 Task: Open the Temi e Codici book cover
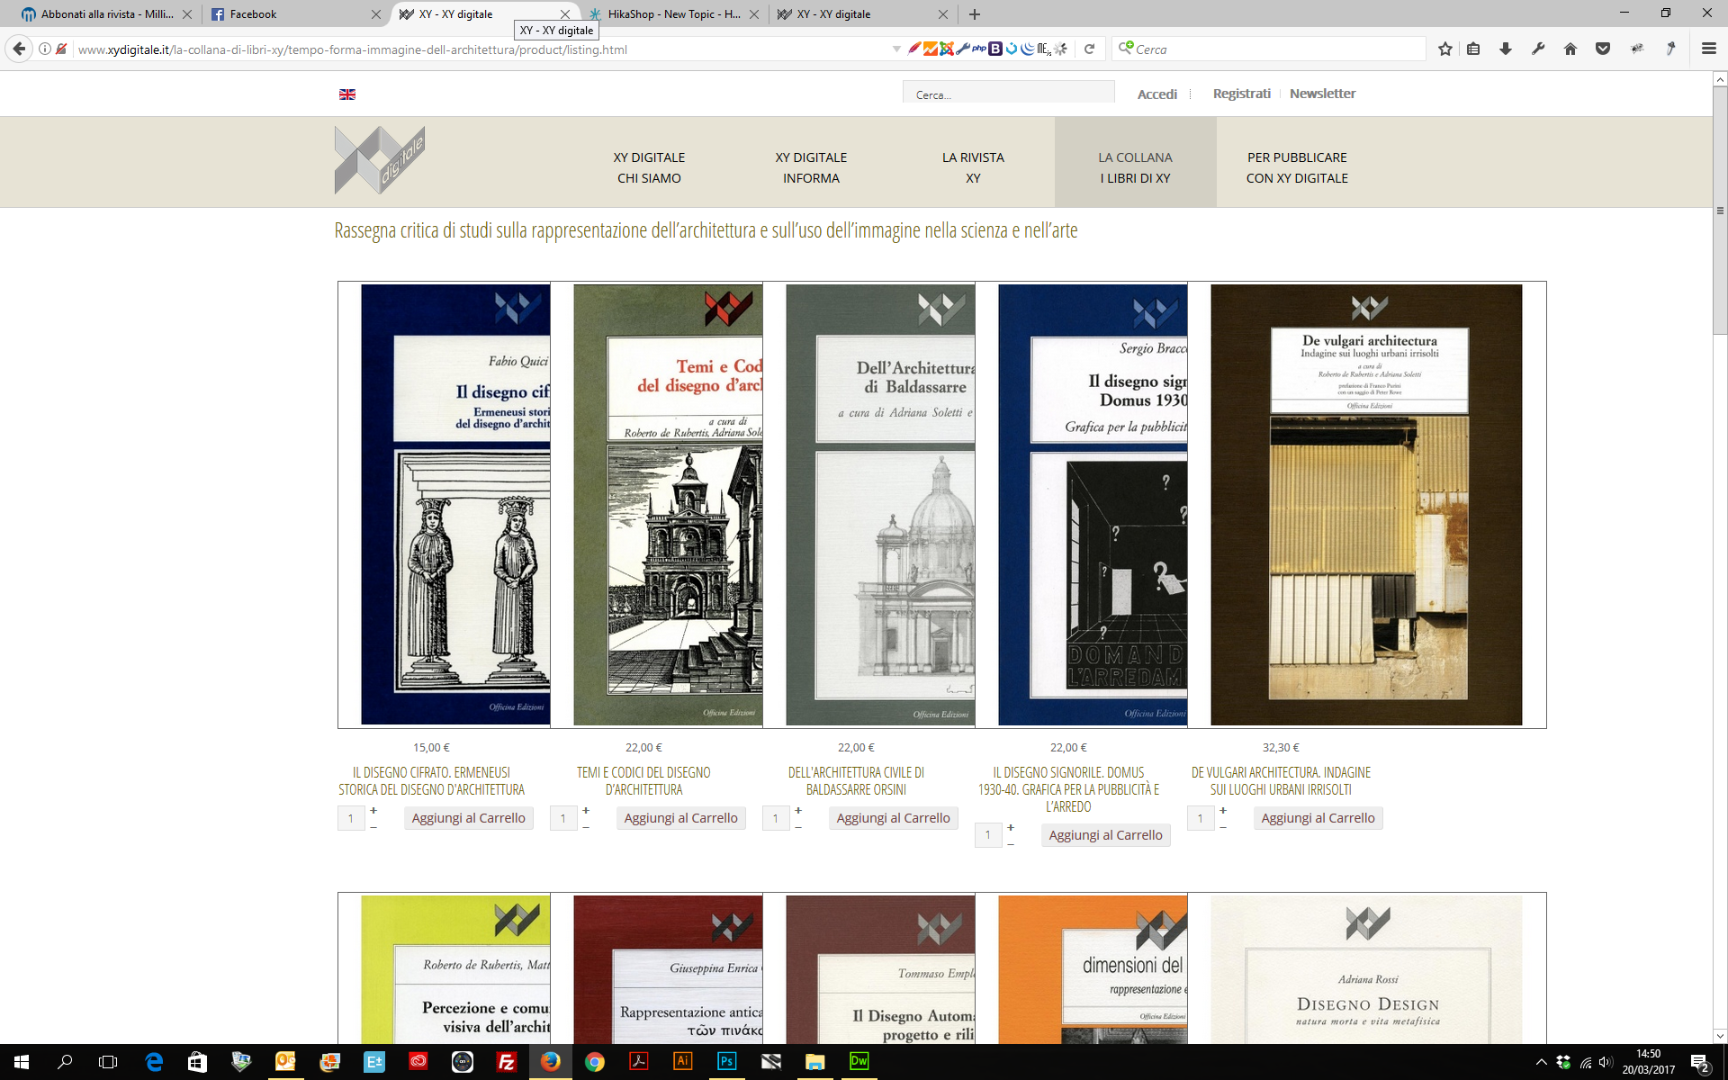coord(668,505)
